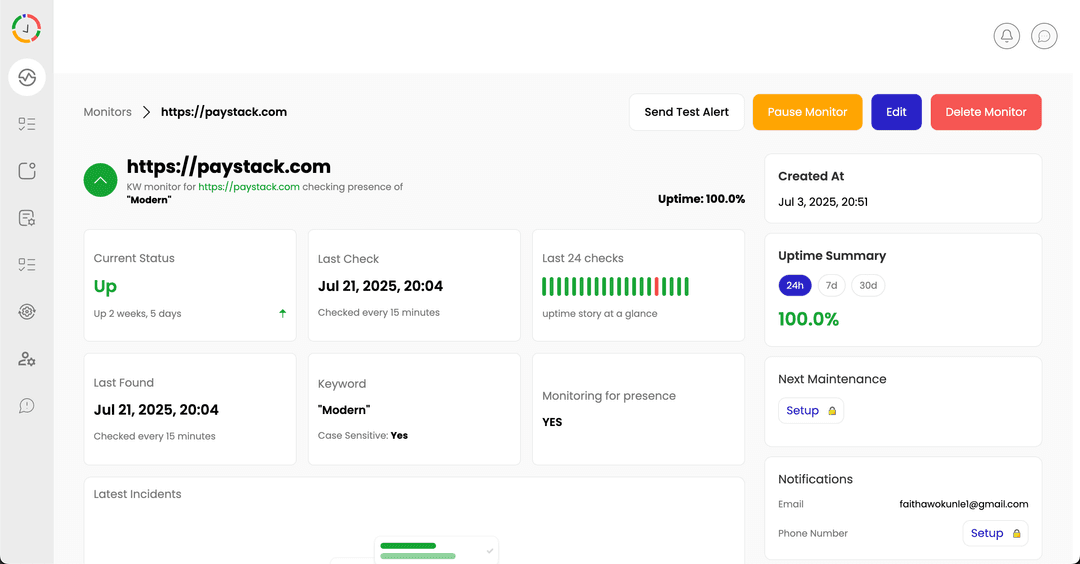Screen dimensions: 1080x564
Task: Click the notification email address
Action: (964, 504)
